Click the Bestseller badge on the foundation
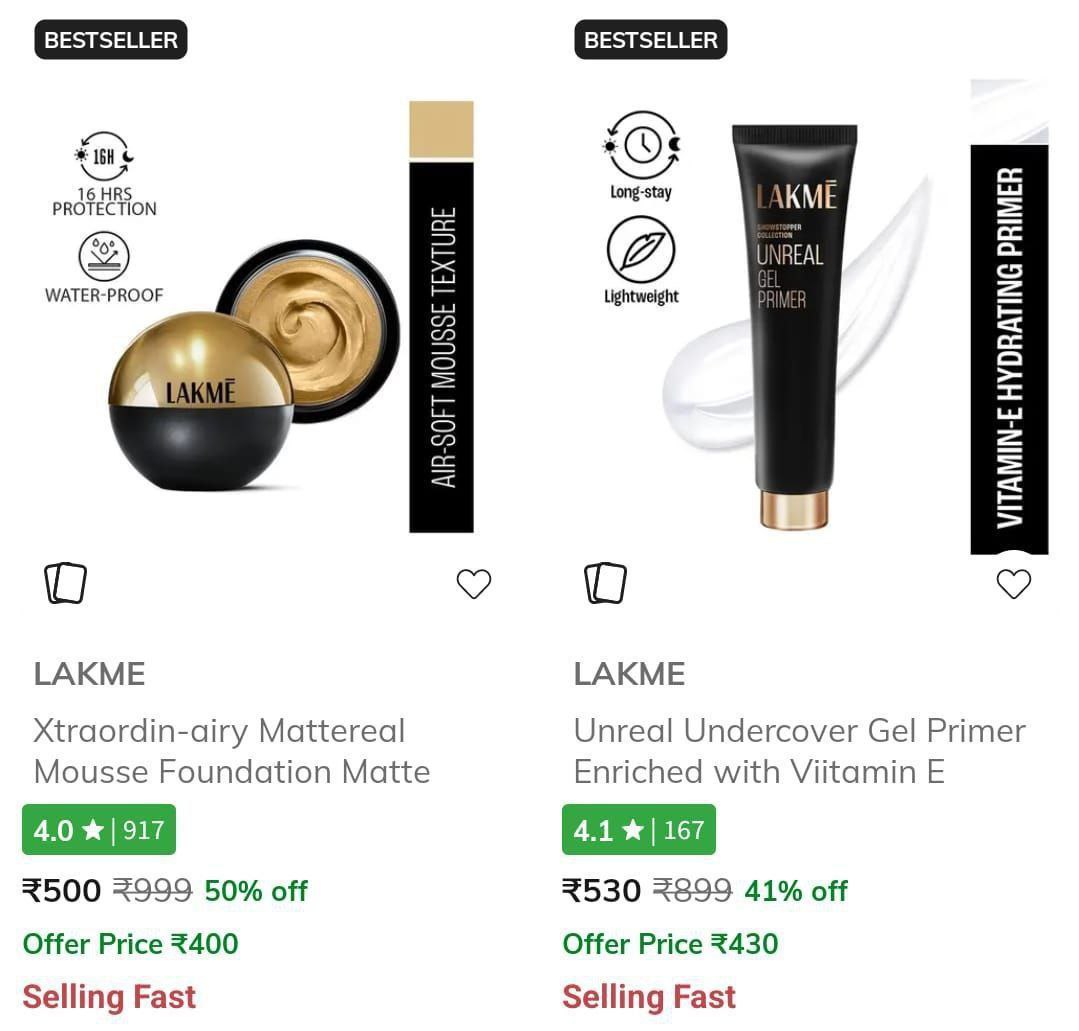1079x1031 pixels. (111, 39)
